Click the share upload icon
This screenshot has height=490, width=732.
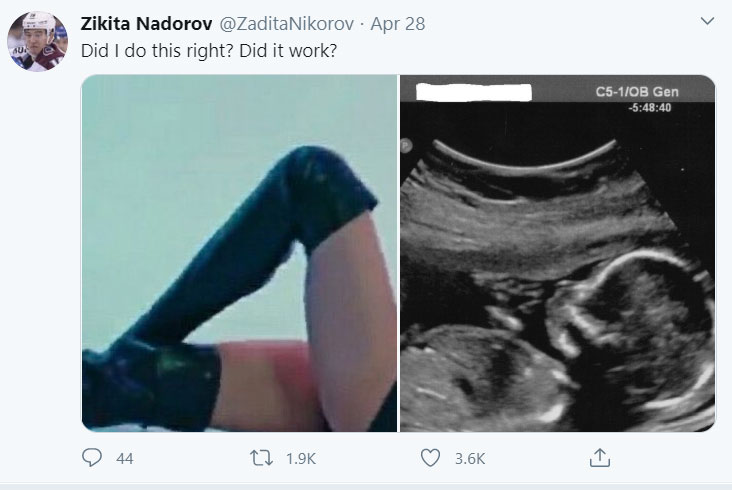(599, 458)
